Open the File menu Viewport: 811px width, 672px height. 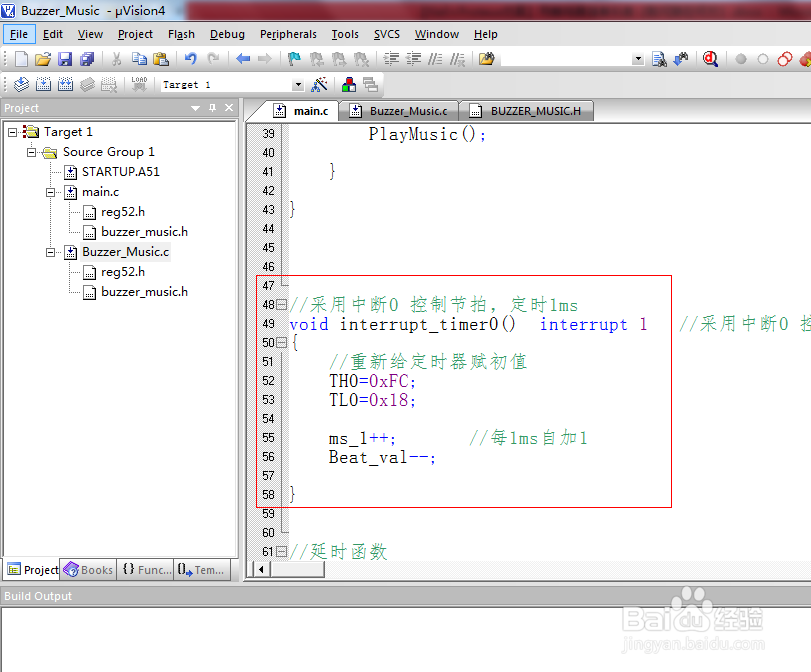[x=19, y=34]
